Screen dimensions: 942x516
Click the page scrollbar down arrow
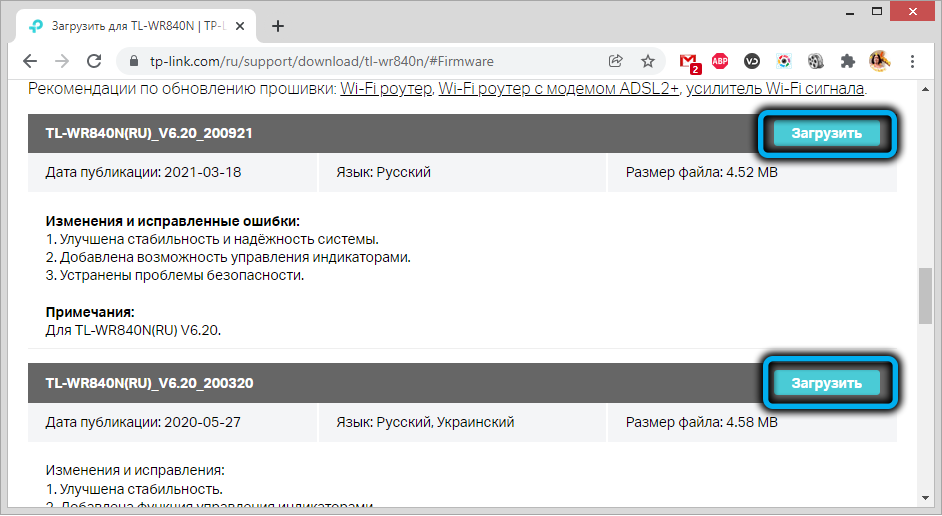point(925,498)
